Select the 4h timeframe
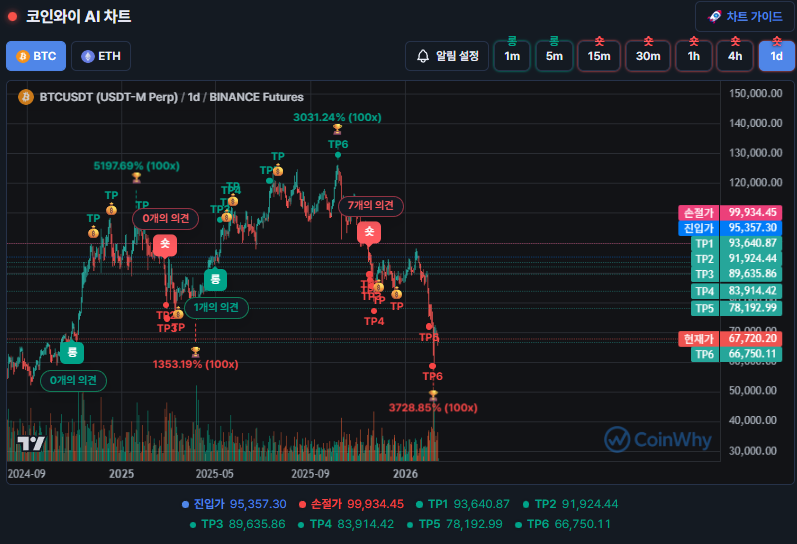Image resolution: width=797 pixels, height=544 pixels. (x=735, y=56)
